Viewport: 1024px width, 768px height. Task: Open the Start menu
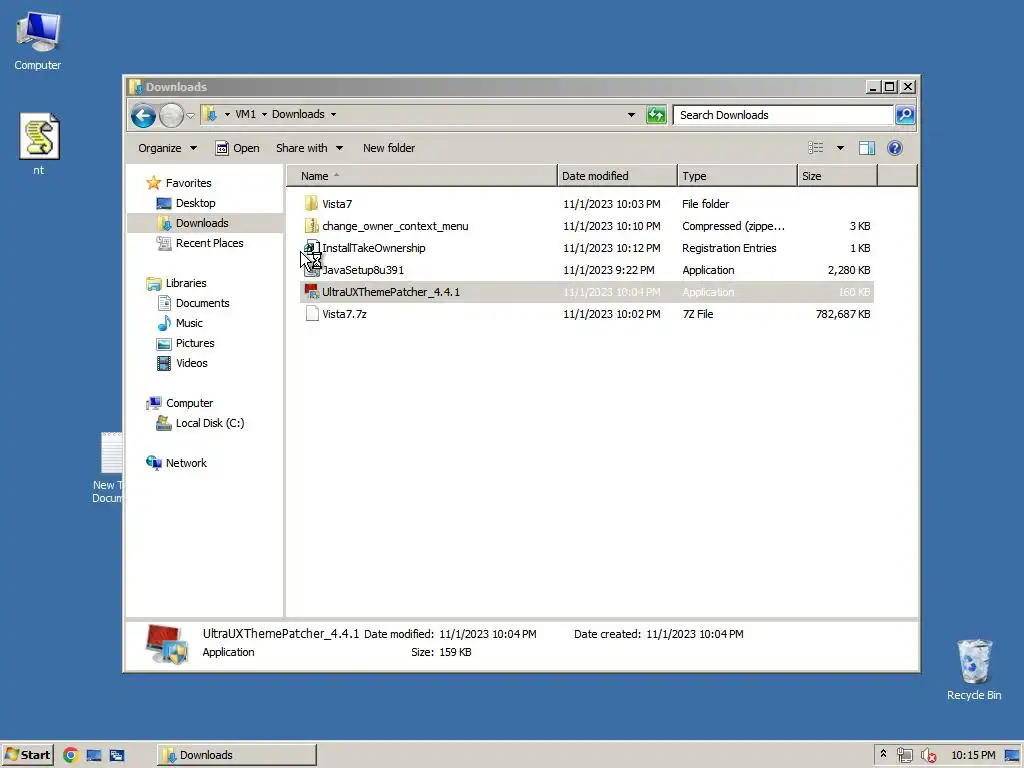27,756
